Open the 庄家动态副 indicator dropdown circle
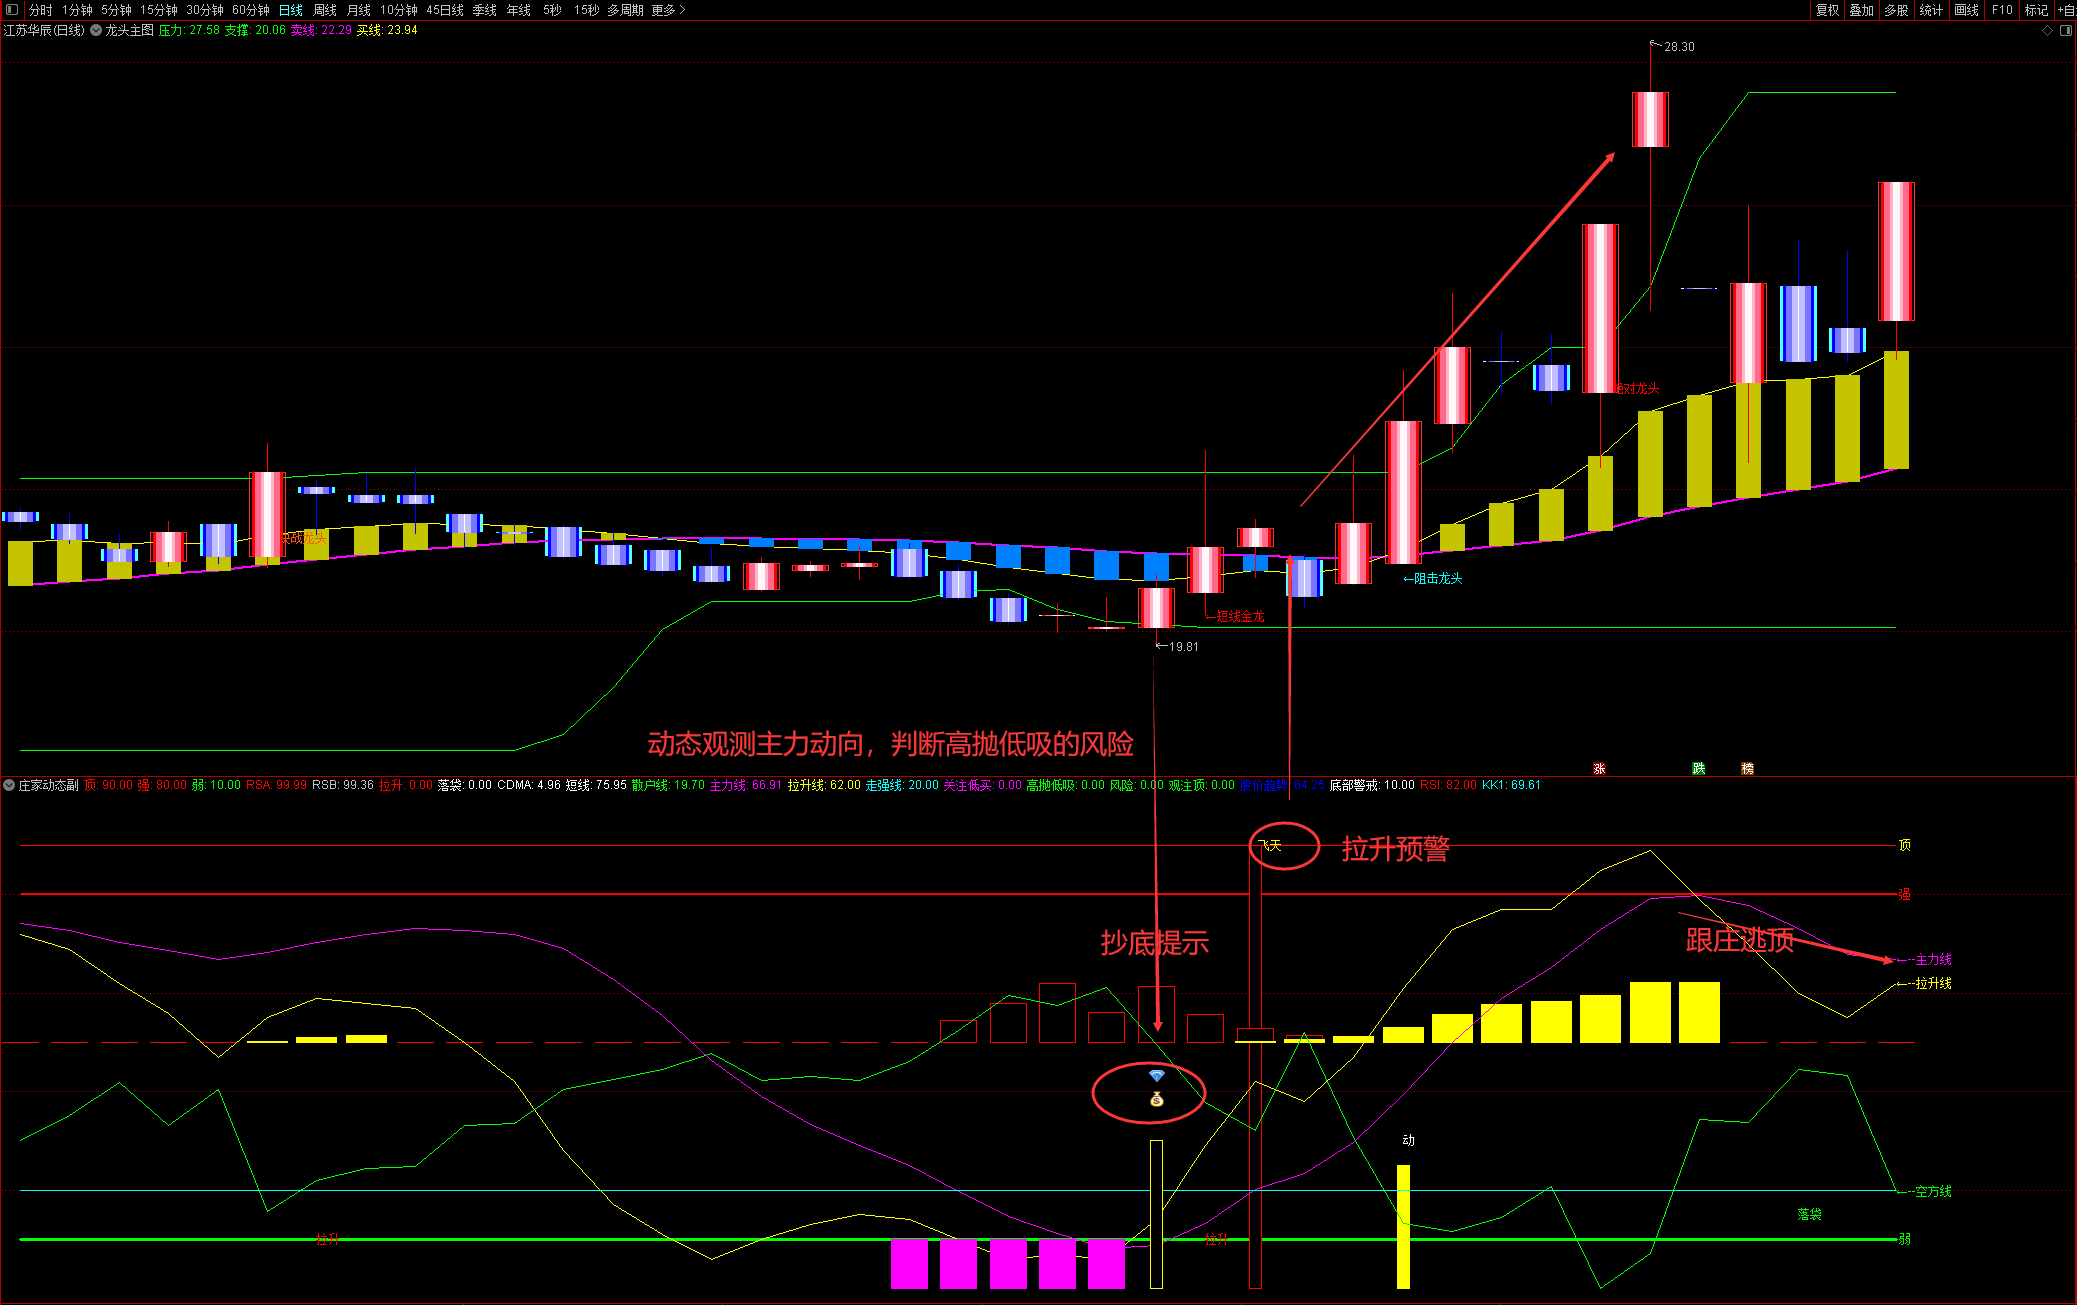Viewport: 2077px width, 1305px height. [9, 785]
